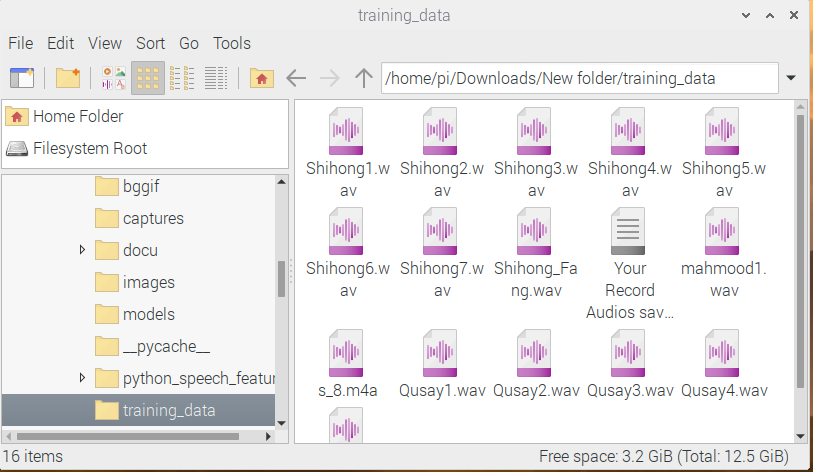Expand the docu folder tree node
The image size is (813, 472).
point(82,250)
